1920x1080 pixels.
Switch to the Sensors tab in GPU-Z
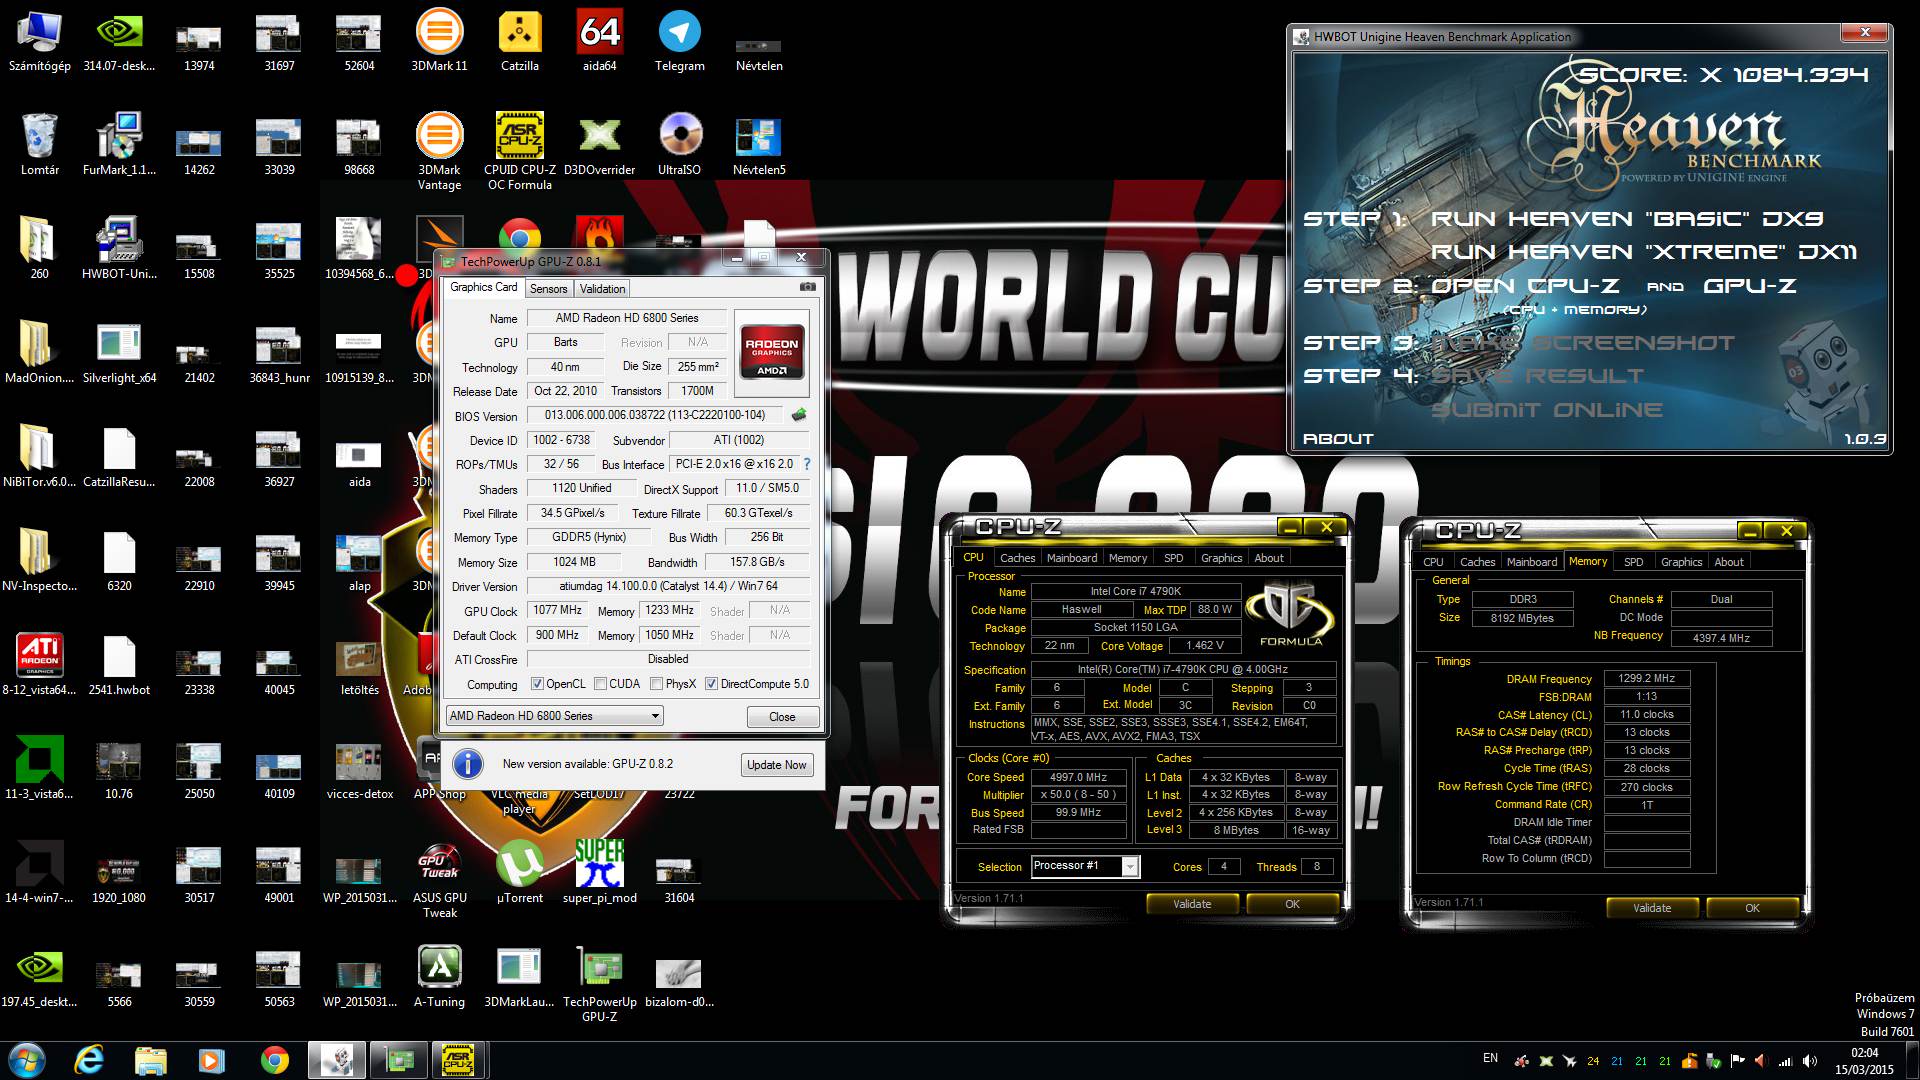click(x=548, y=289)
